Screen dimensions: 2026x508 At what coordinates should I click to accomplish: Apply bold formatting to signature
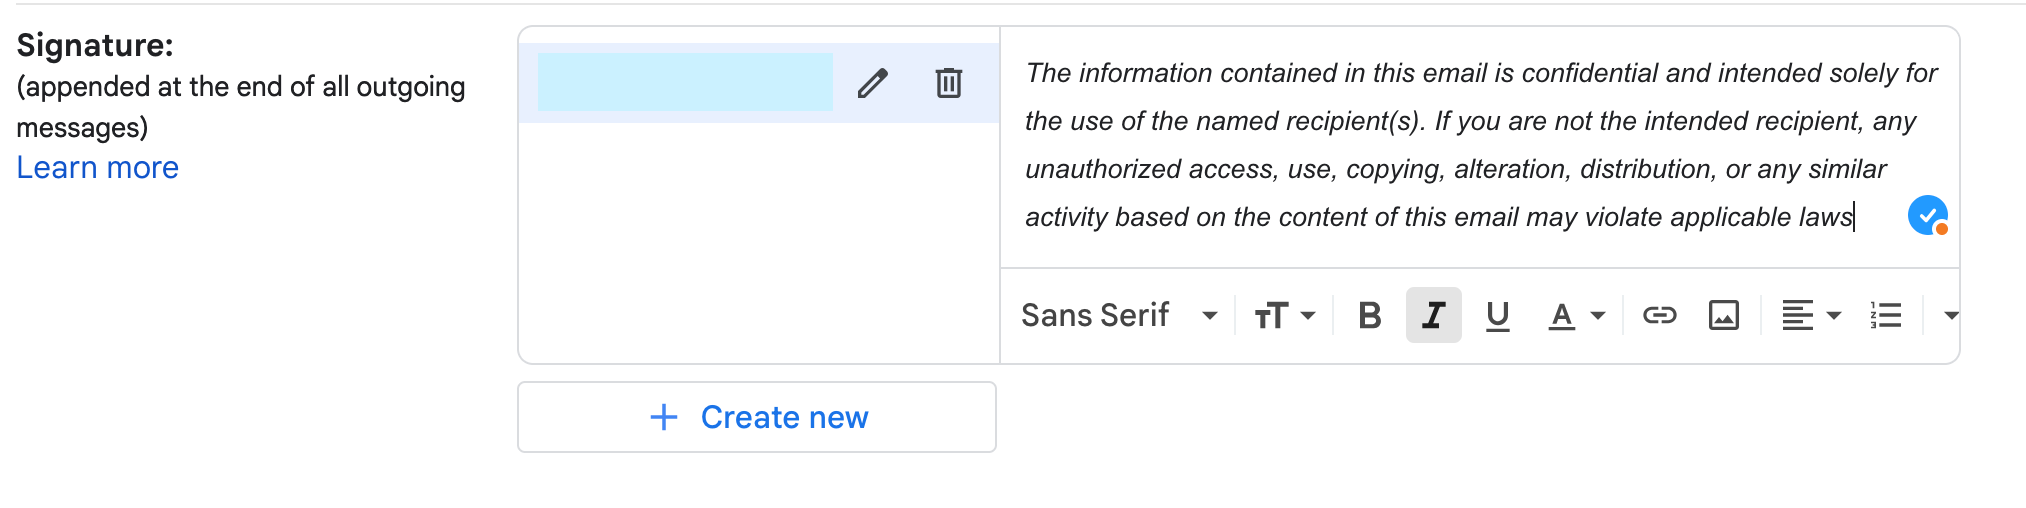[x=1369, y=316]
